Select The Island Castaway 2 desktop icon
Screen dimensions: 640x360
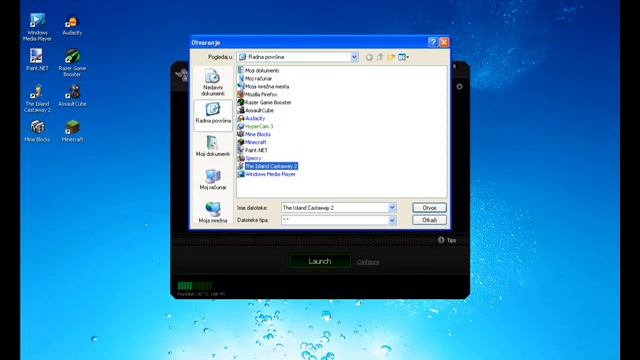(x=37, y=98)
